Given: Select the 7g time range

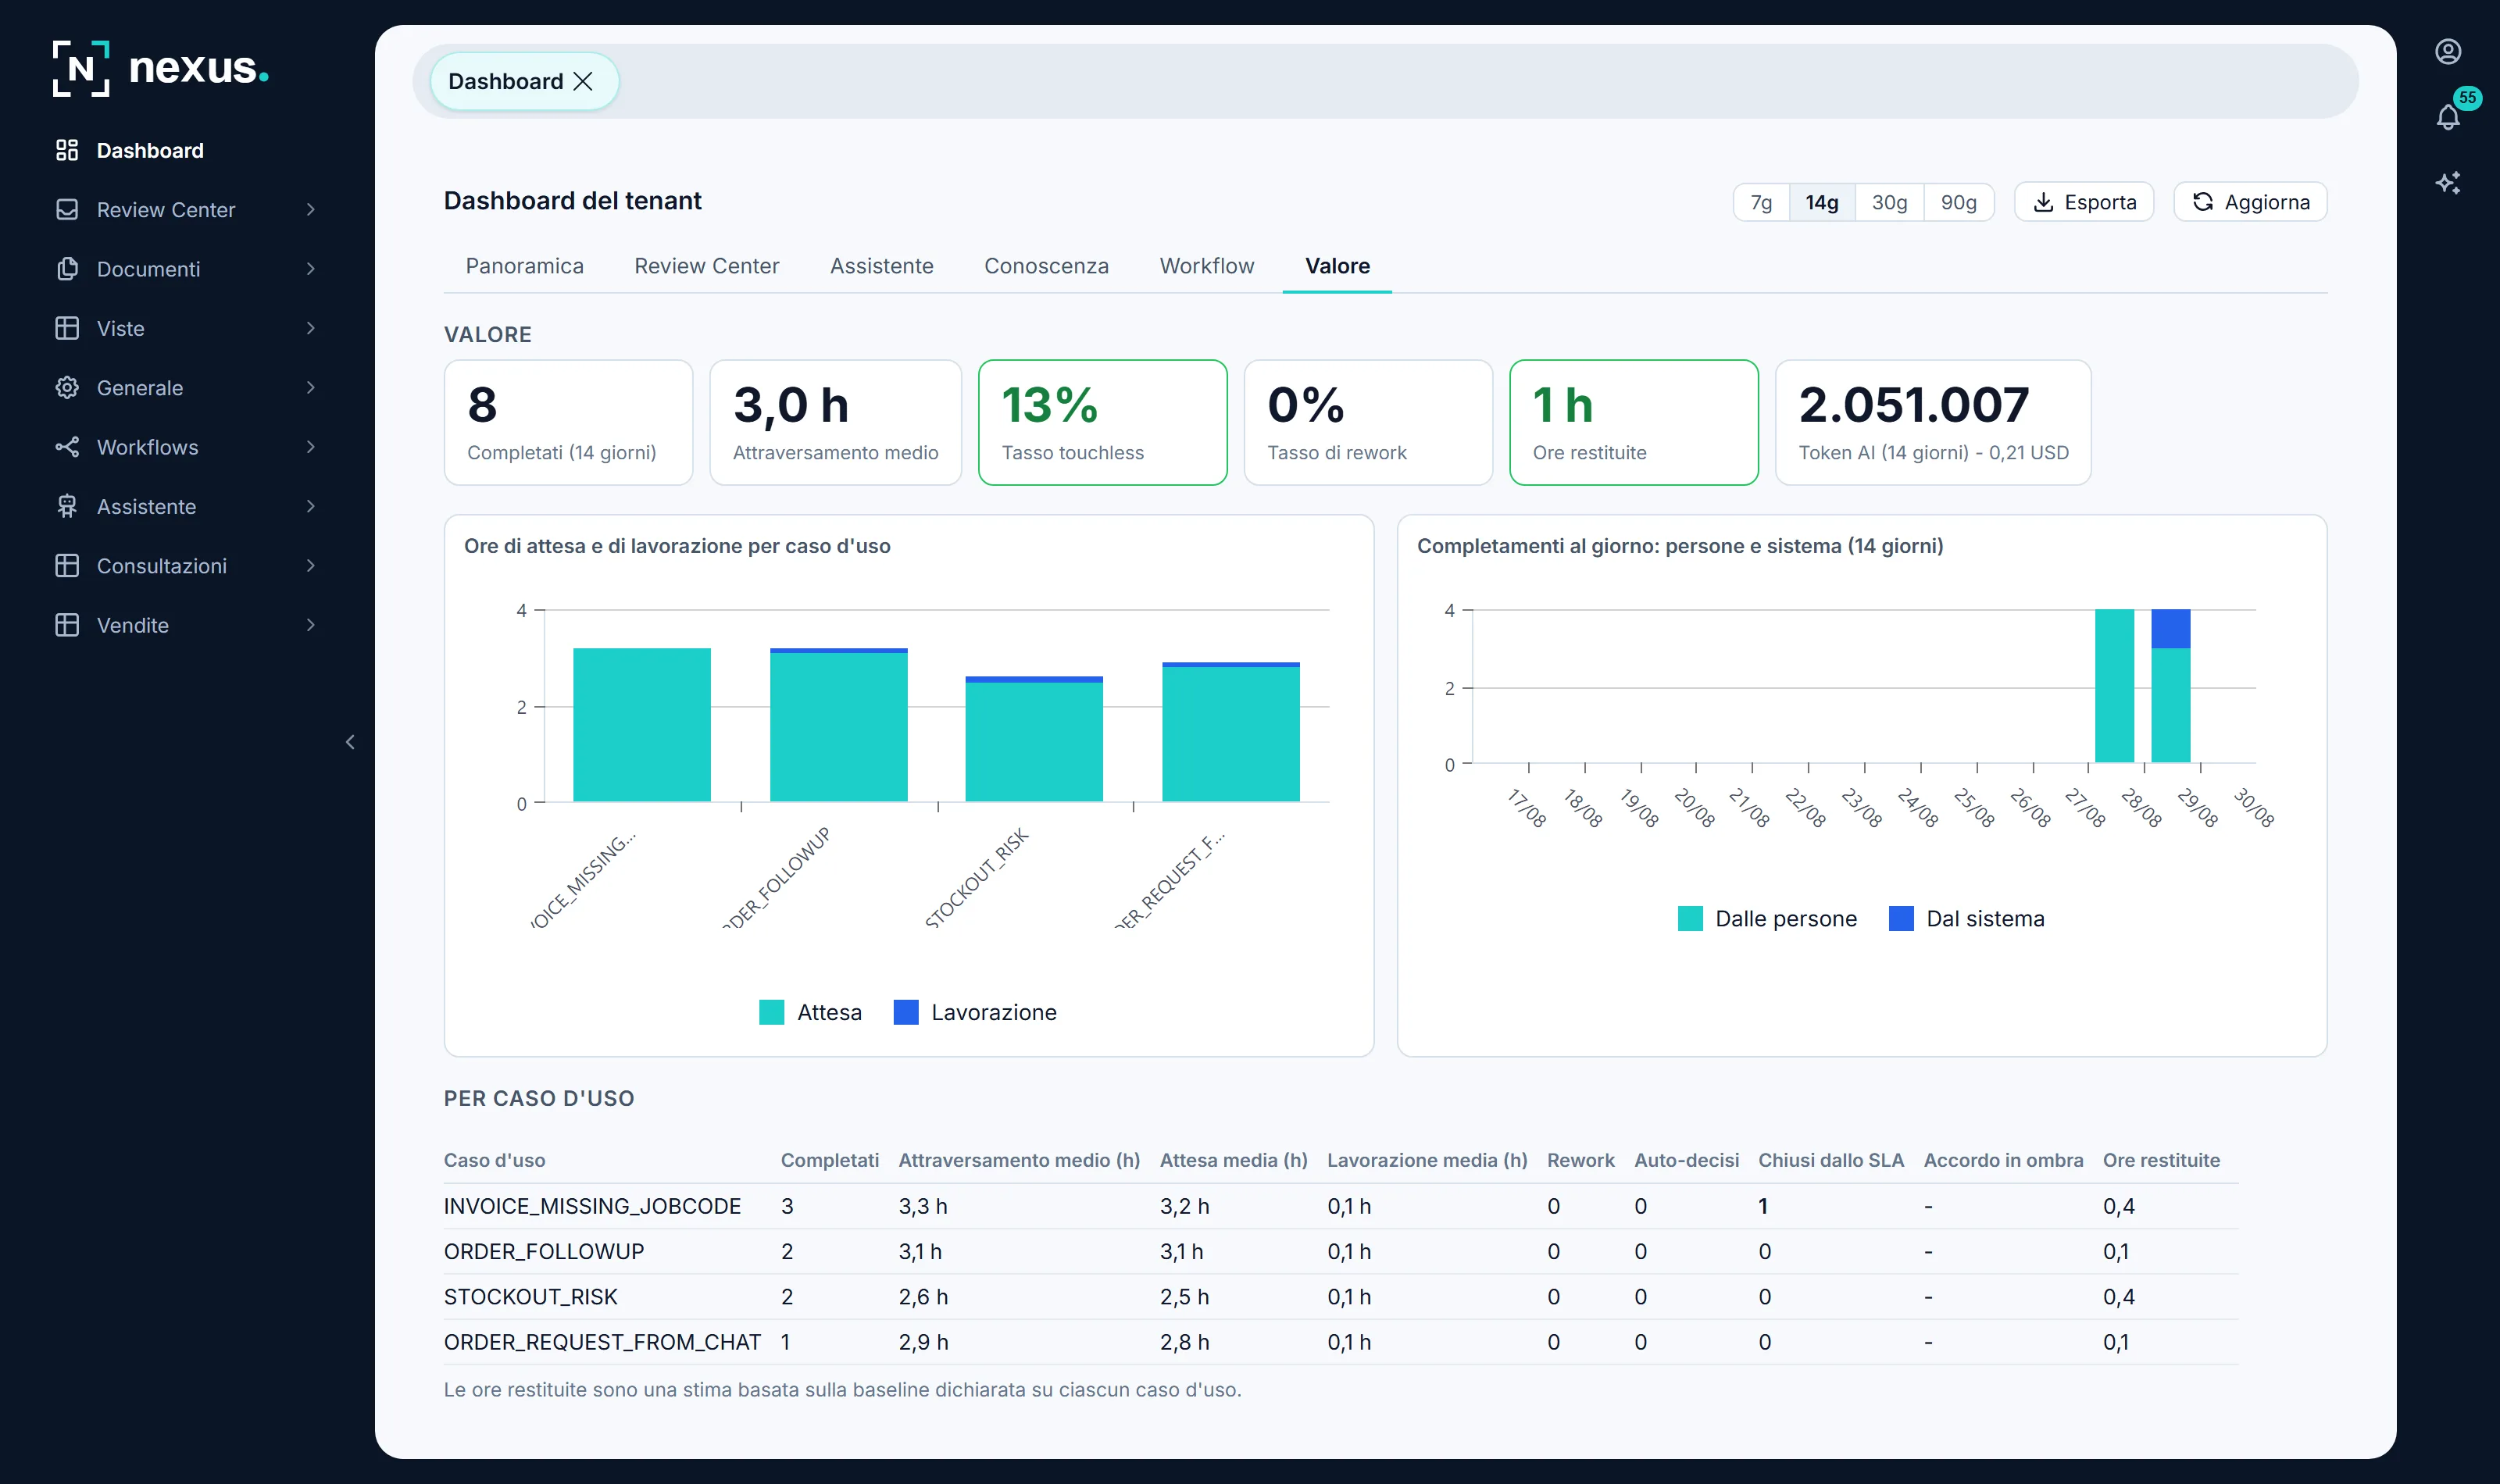Looking at the screenshot, I should tap(1761, 202).
